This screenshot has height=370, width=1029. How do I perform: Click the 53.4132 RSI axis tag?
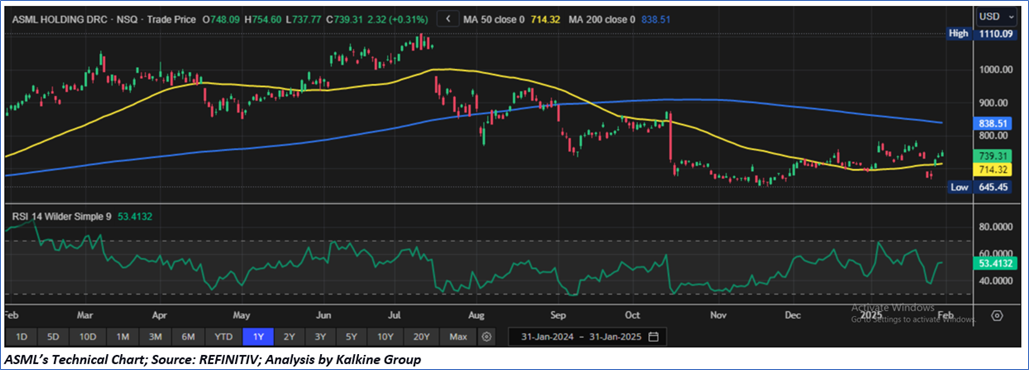(x=996, y=263)
